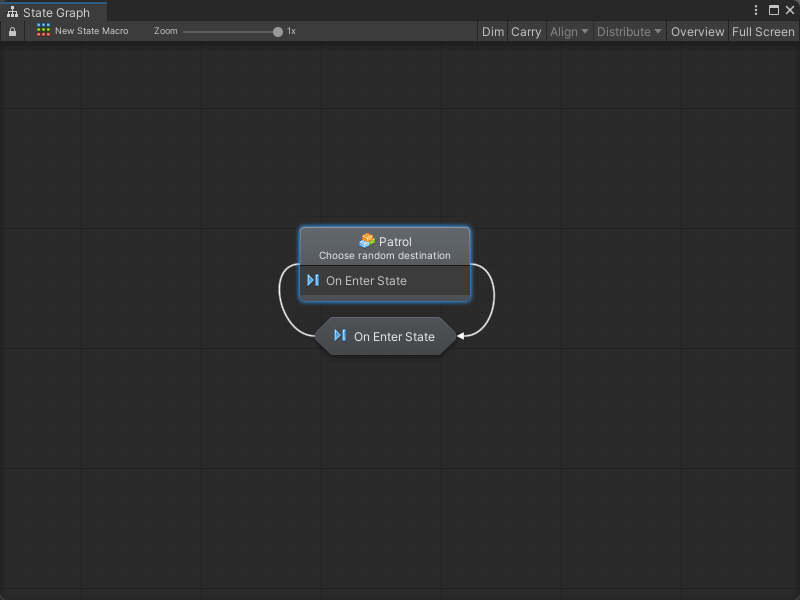Click the Patrol node's colored blocks icon
The image size is (800, 600).
[367, 241]
